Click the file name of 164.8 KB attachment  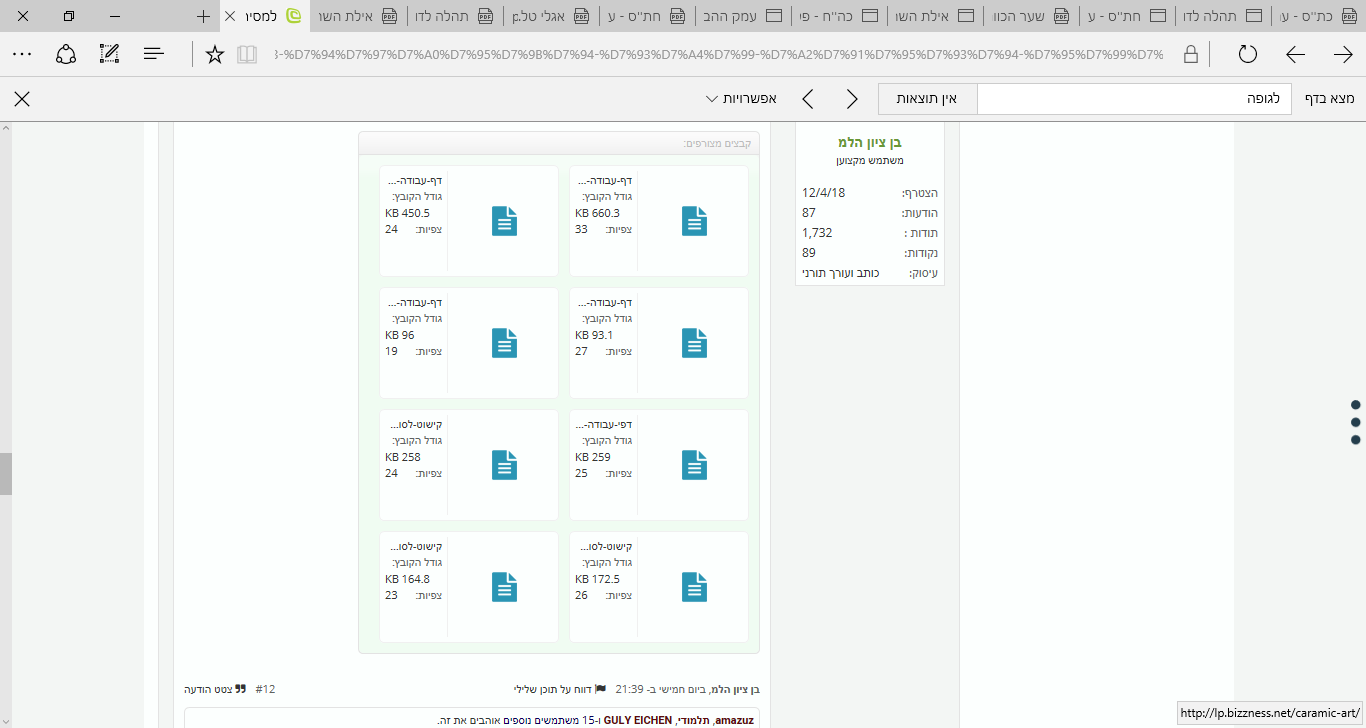pyautogui.click(x=414, y=547)
